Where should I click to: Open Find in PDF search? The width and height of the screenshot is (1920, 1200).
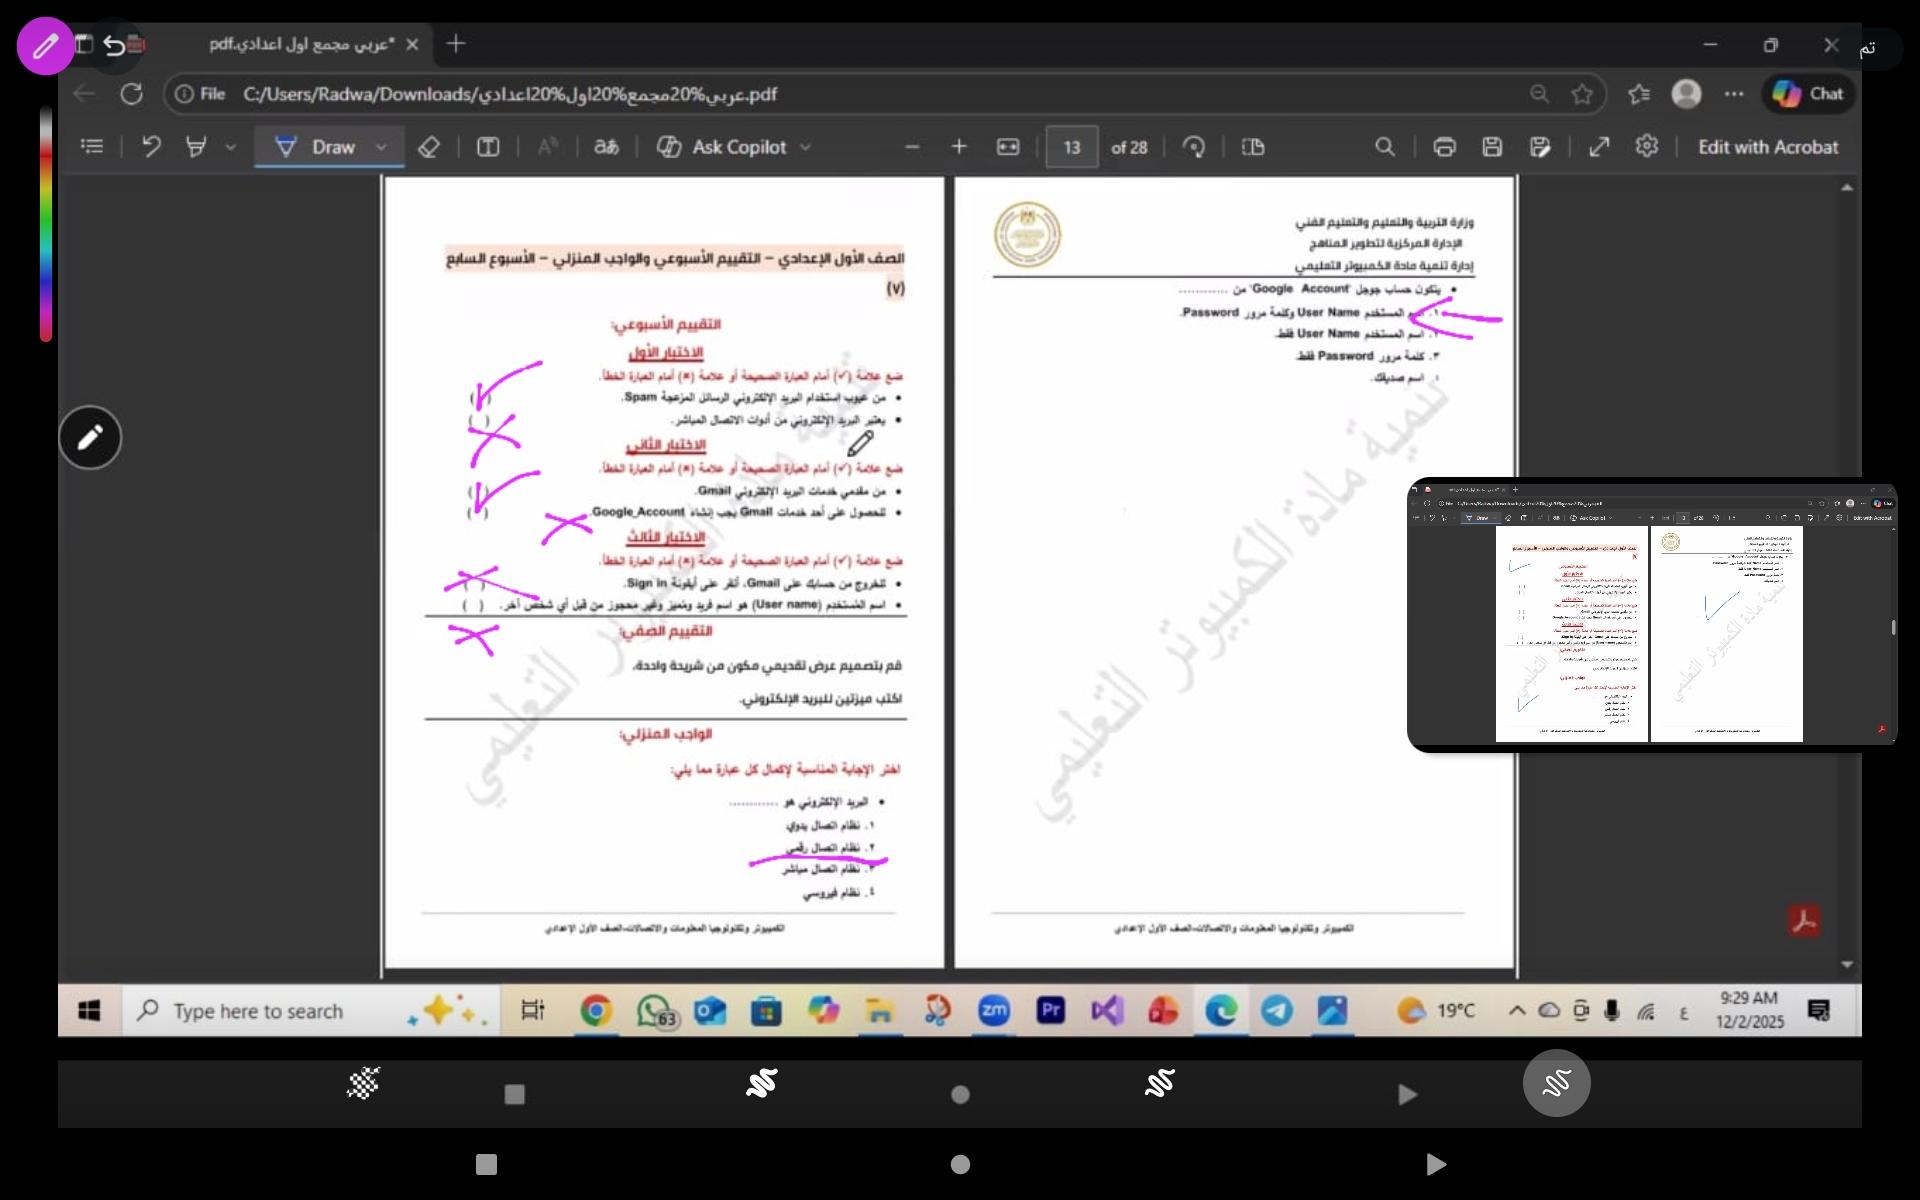(1385, 147)
